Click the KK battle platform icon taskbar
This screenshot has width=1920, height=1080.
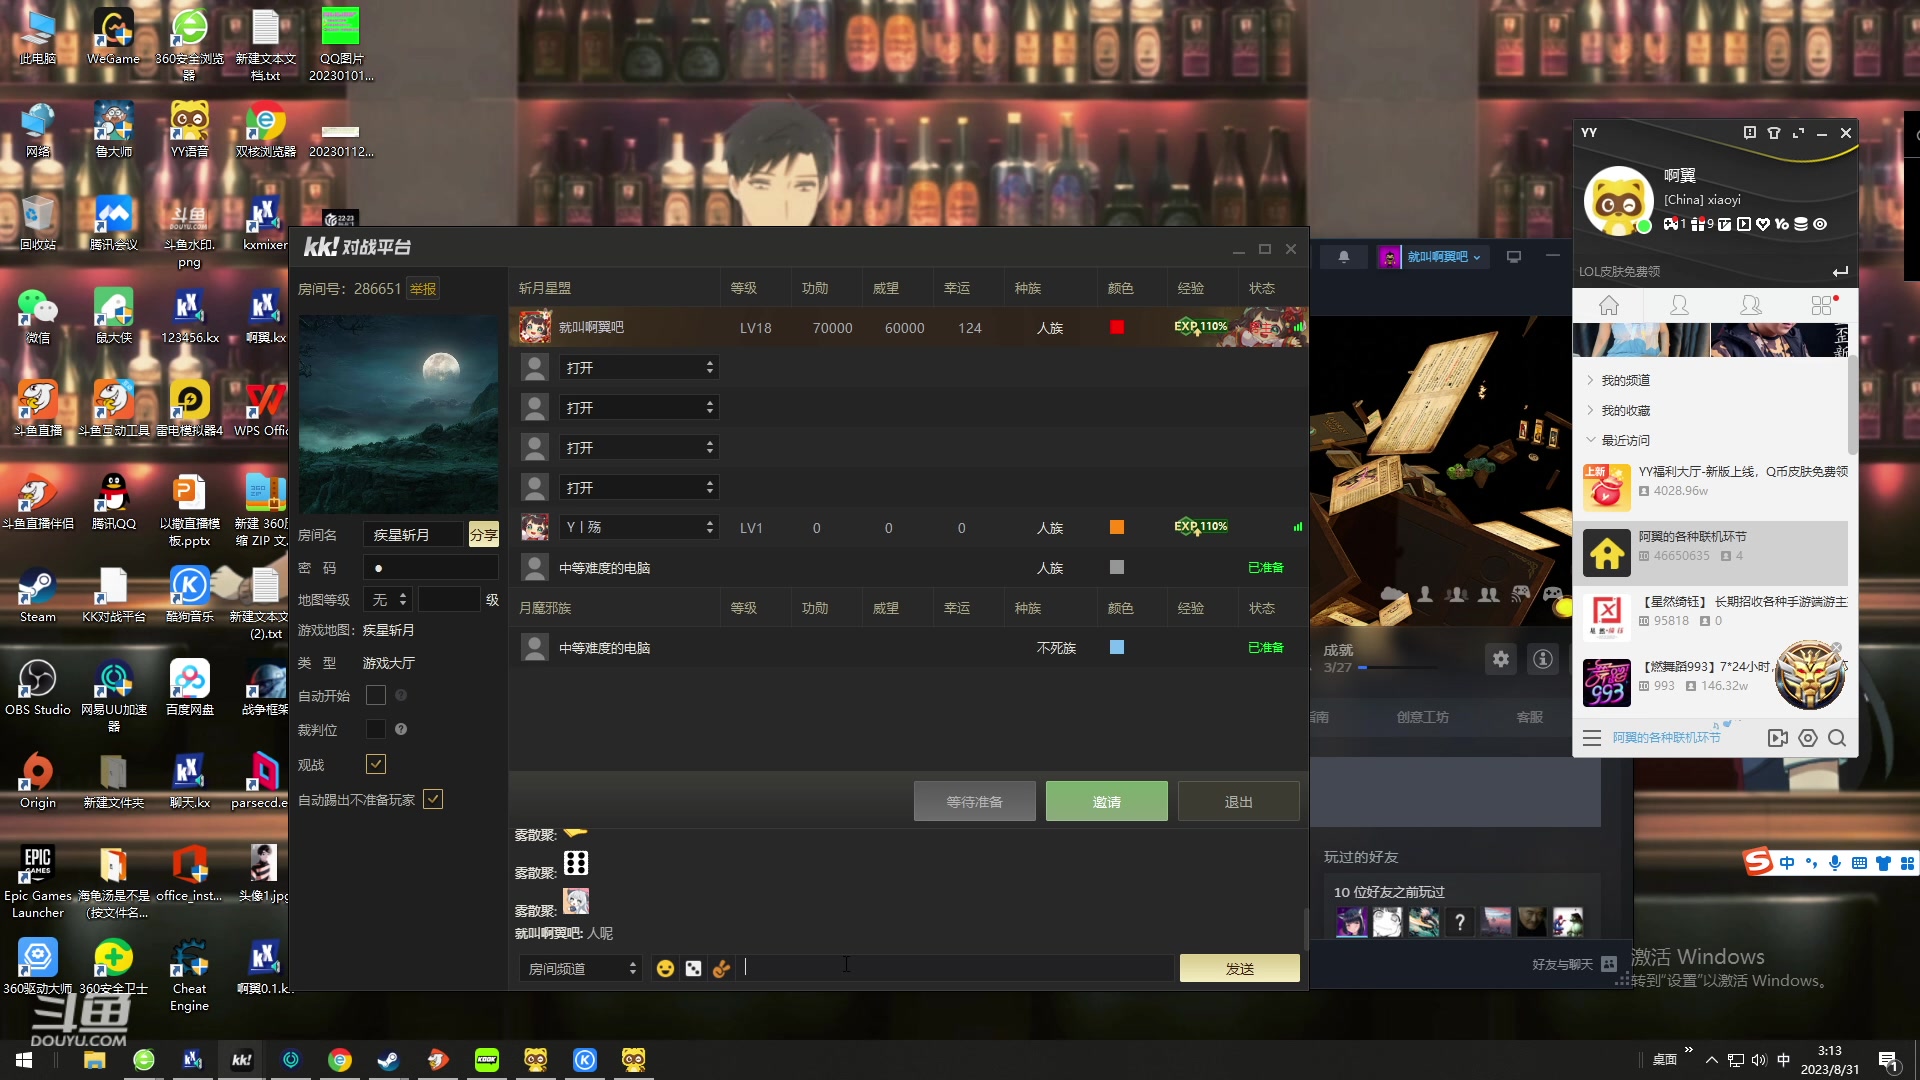click(x=240, y=1059)
